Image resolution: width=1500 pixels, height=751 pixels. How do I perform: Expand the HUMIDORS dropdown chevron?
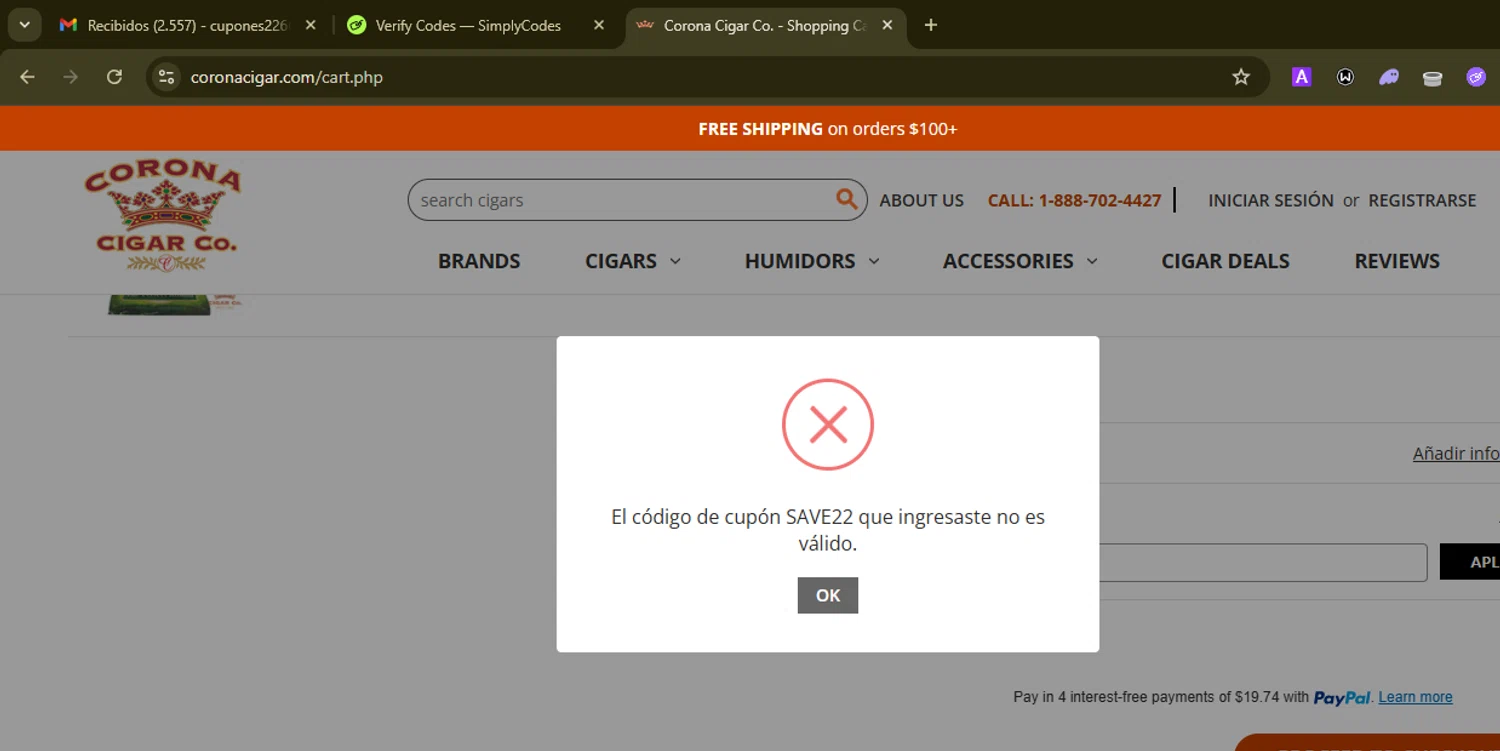point(873,261)
